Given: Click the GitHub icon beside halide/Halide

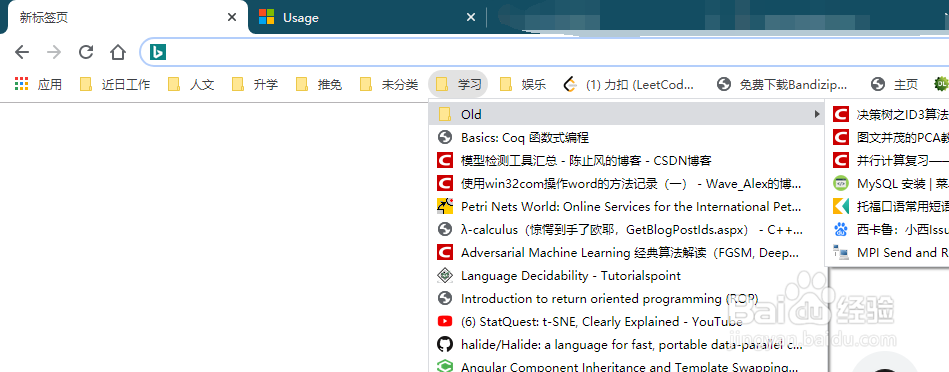Looking at the screenshot, I should click(x=445, y=344).
